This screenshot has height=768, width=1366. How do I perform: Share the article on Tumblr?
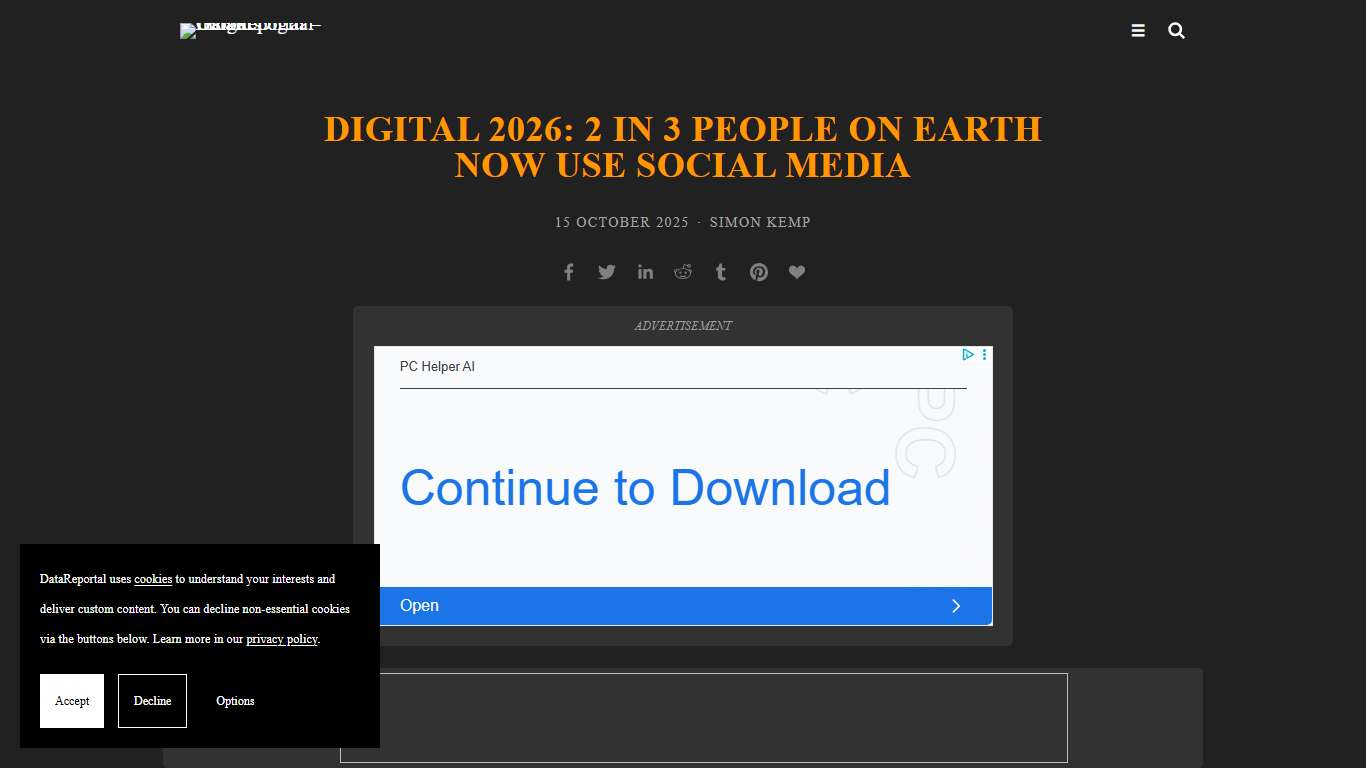[720, 271]
